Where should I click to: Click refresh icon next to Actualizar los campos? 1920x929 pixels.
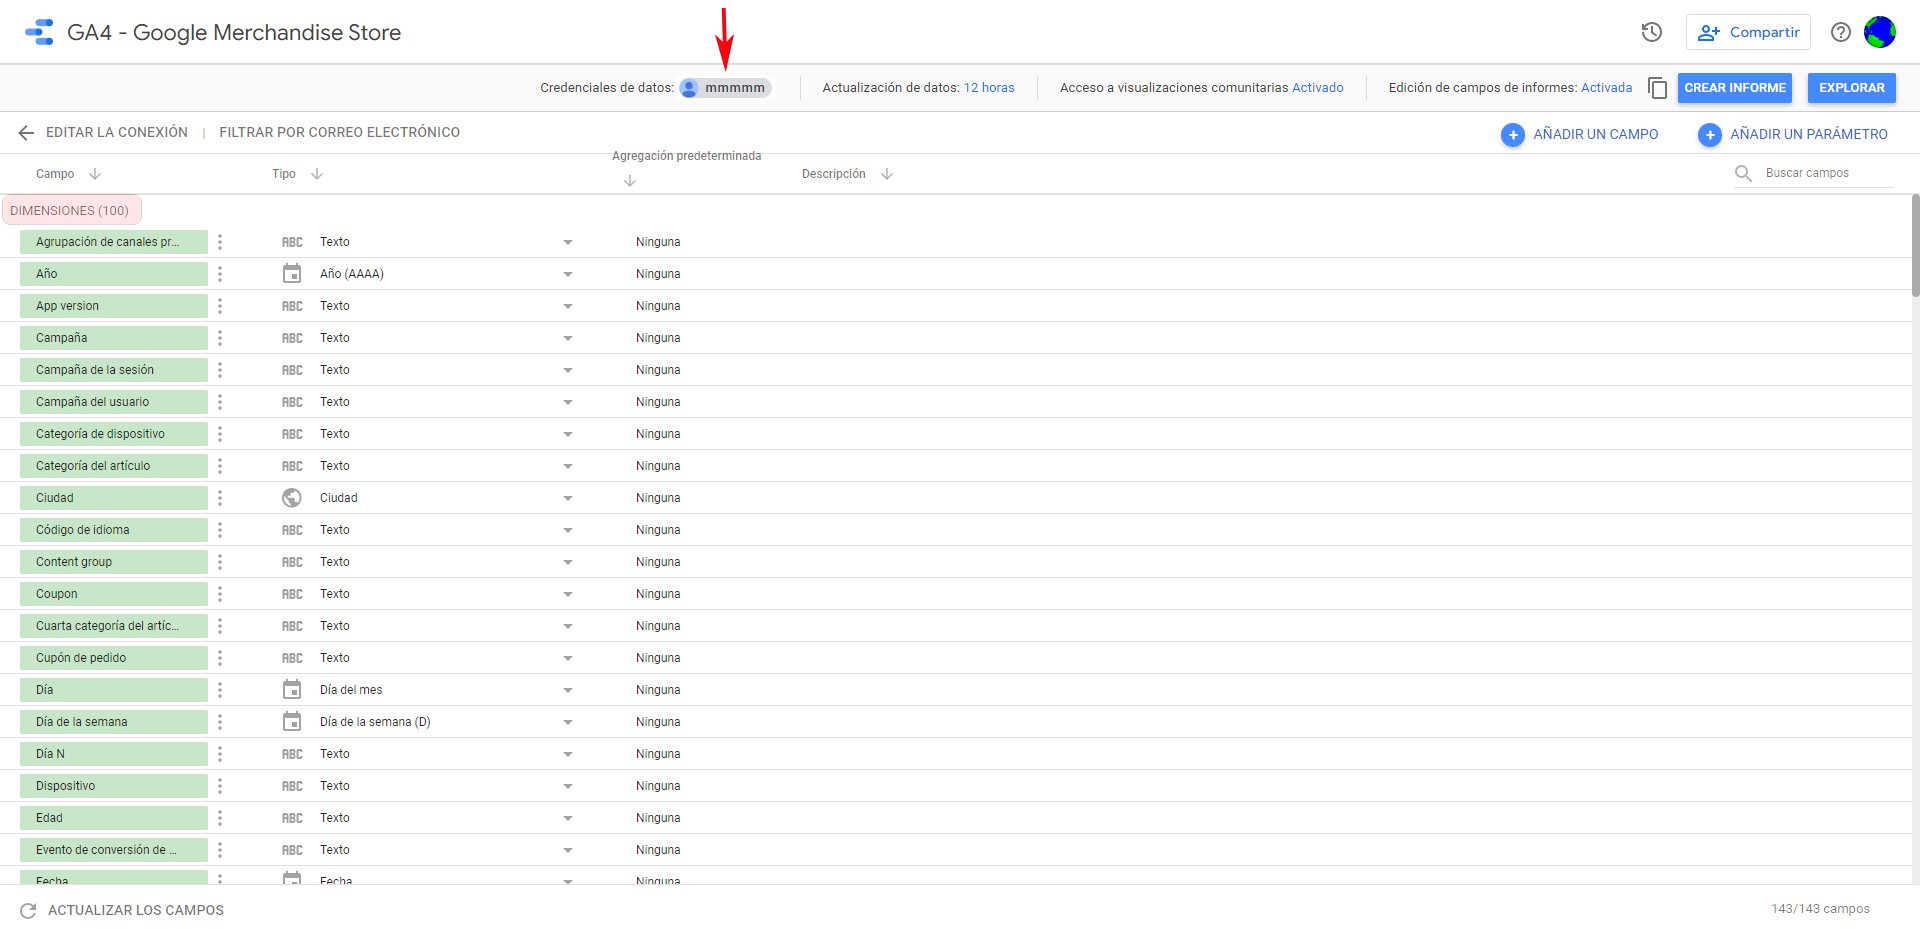[28, 911]
